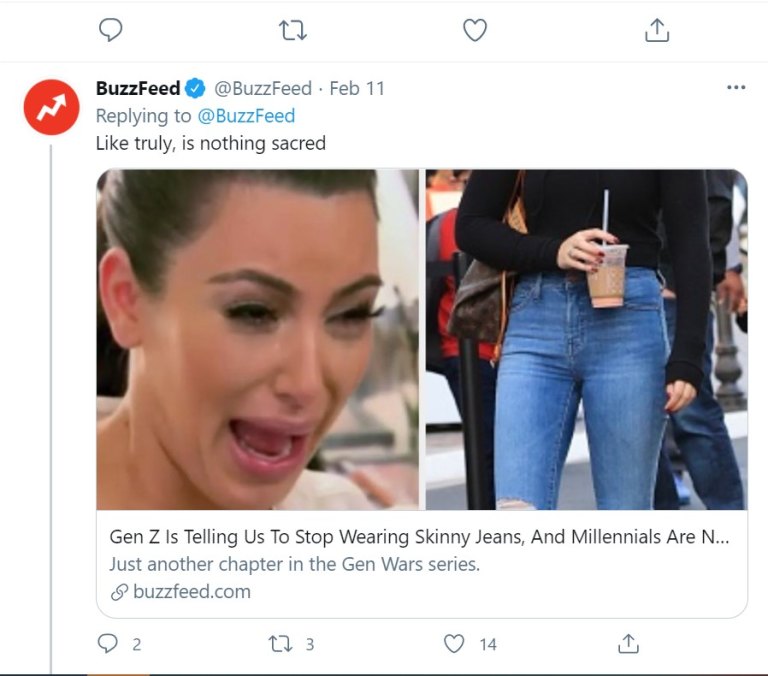Retweet the previous tweet with no count

click(293, 31)
